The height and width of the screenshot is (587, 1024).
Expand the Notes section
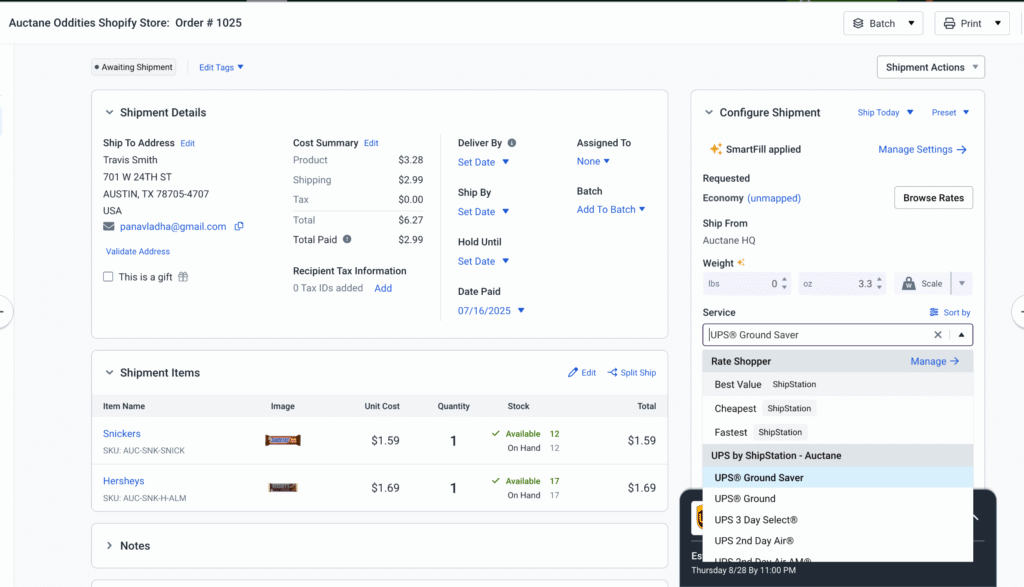109,546
